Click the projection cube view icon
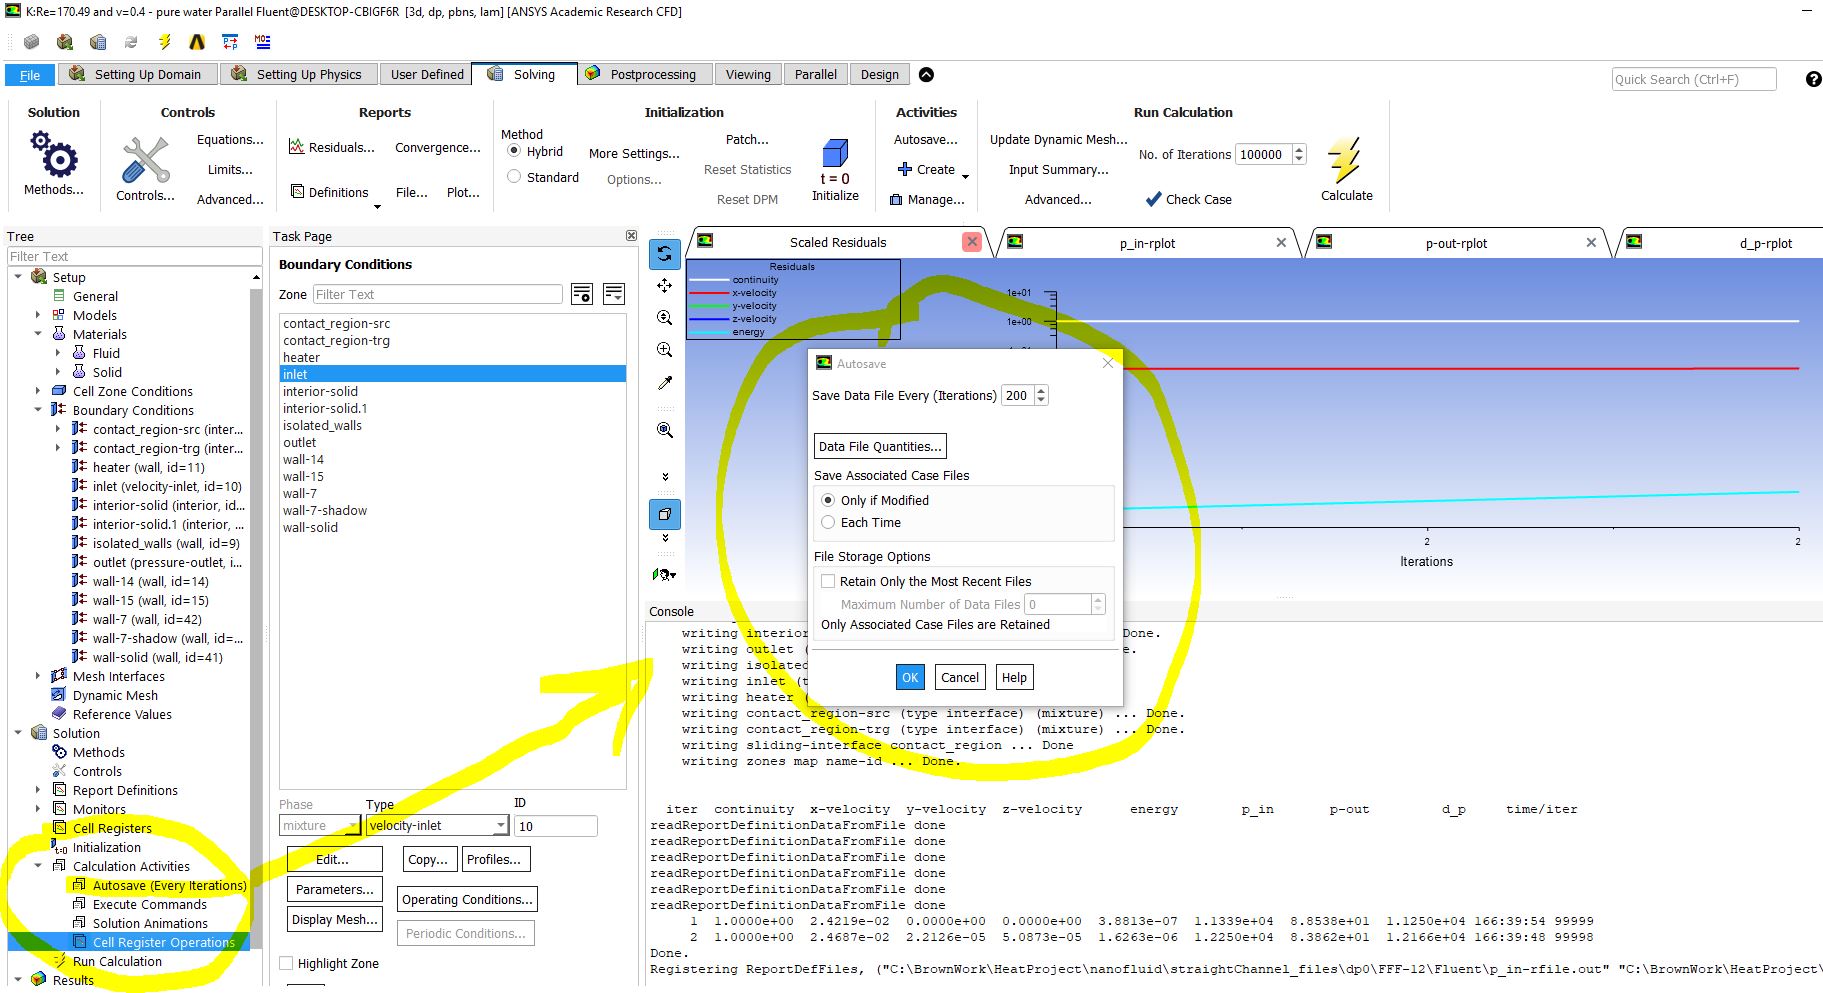Image resolution: width=1823 pixels, height=993 pixels. coord(665,514)
